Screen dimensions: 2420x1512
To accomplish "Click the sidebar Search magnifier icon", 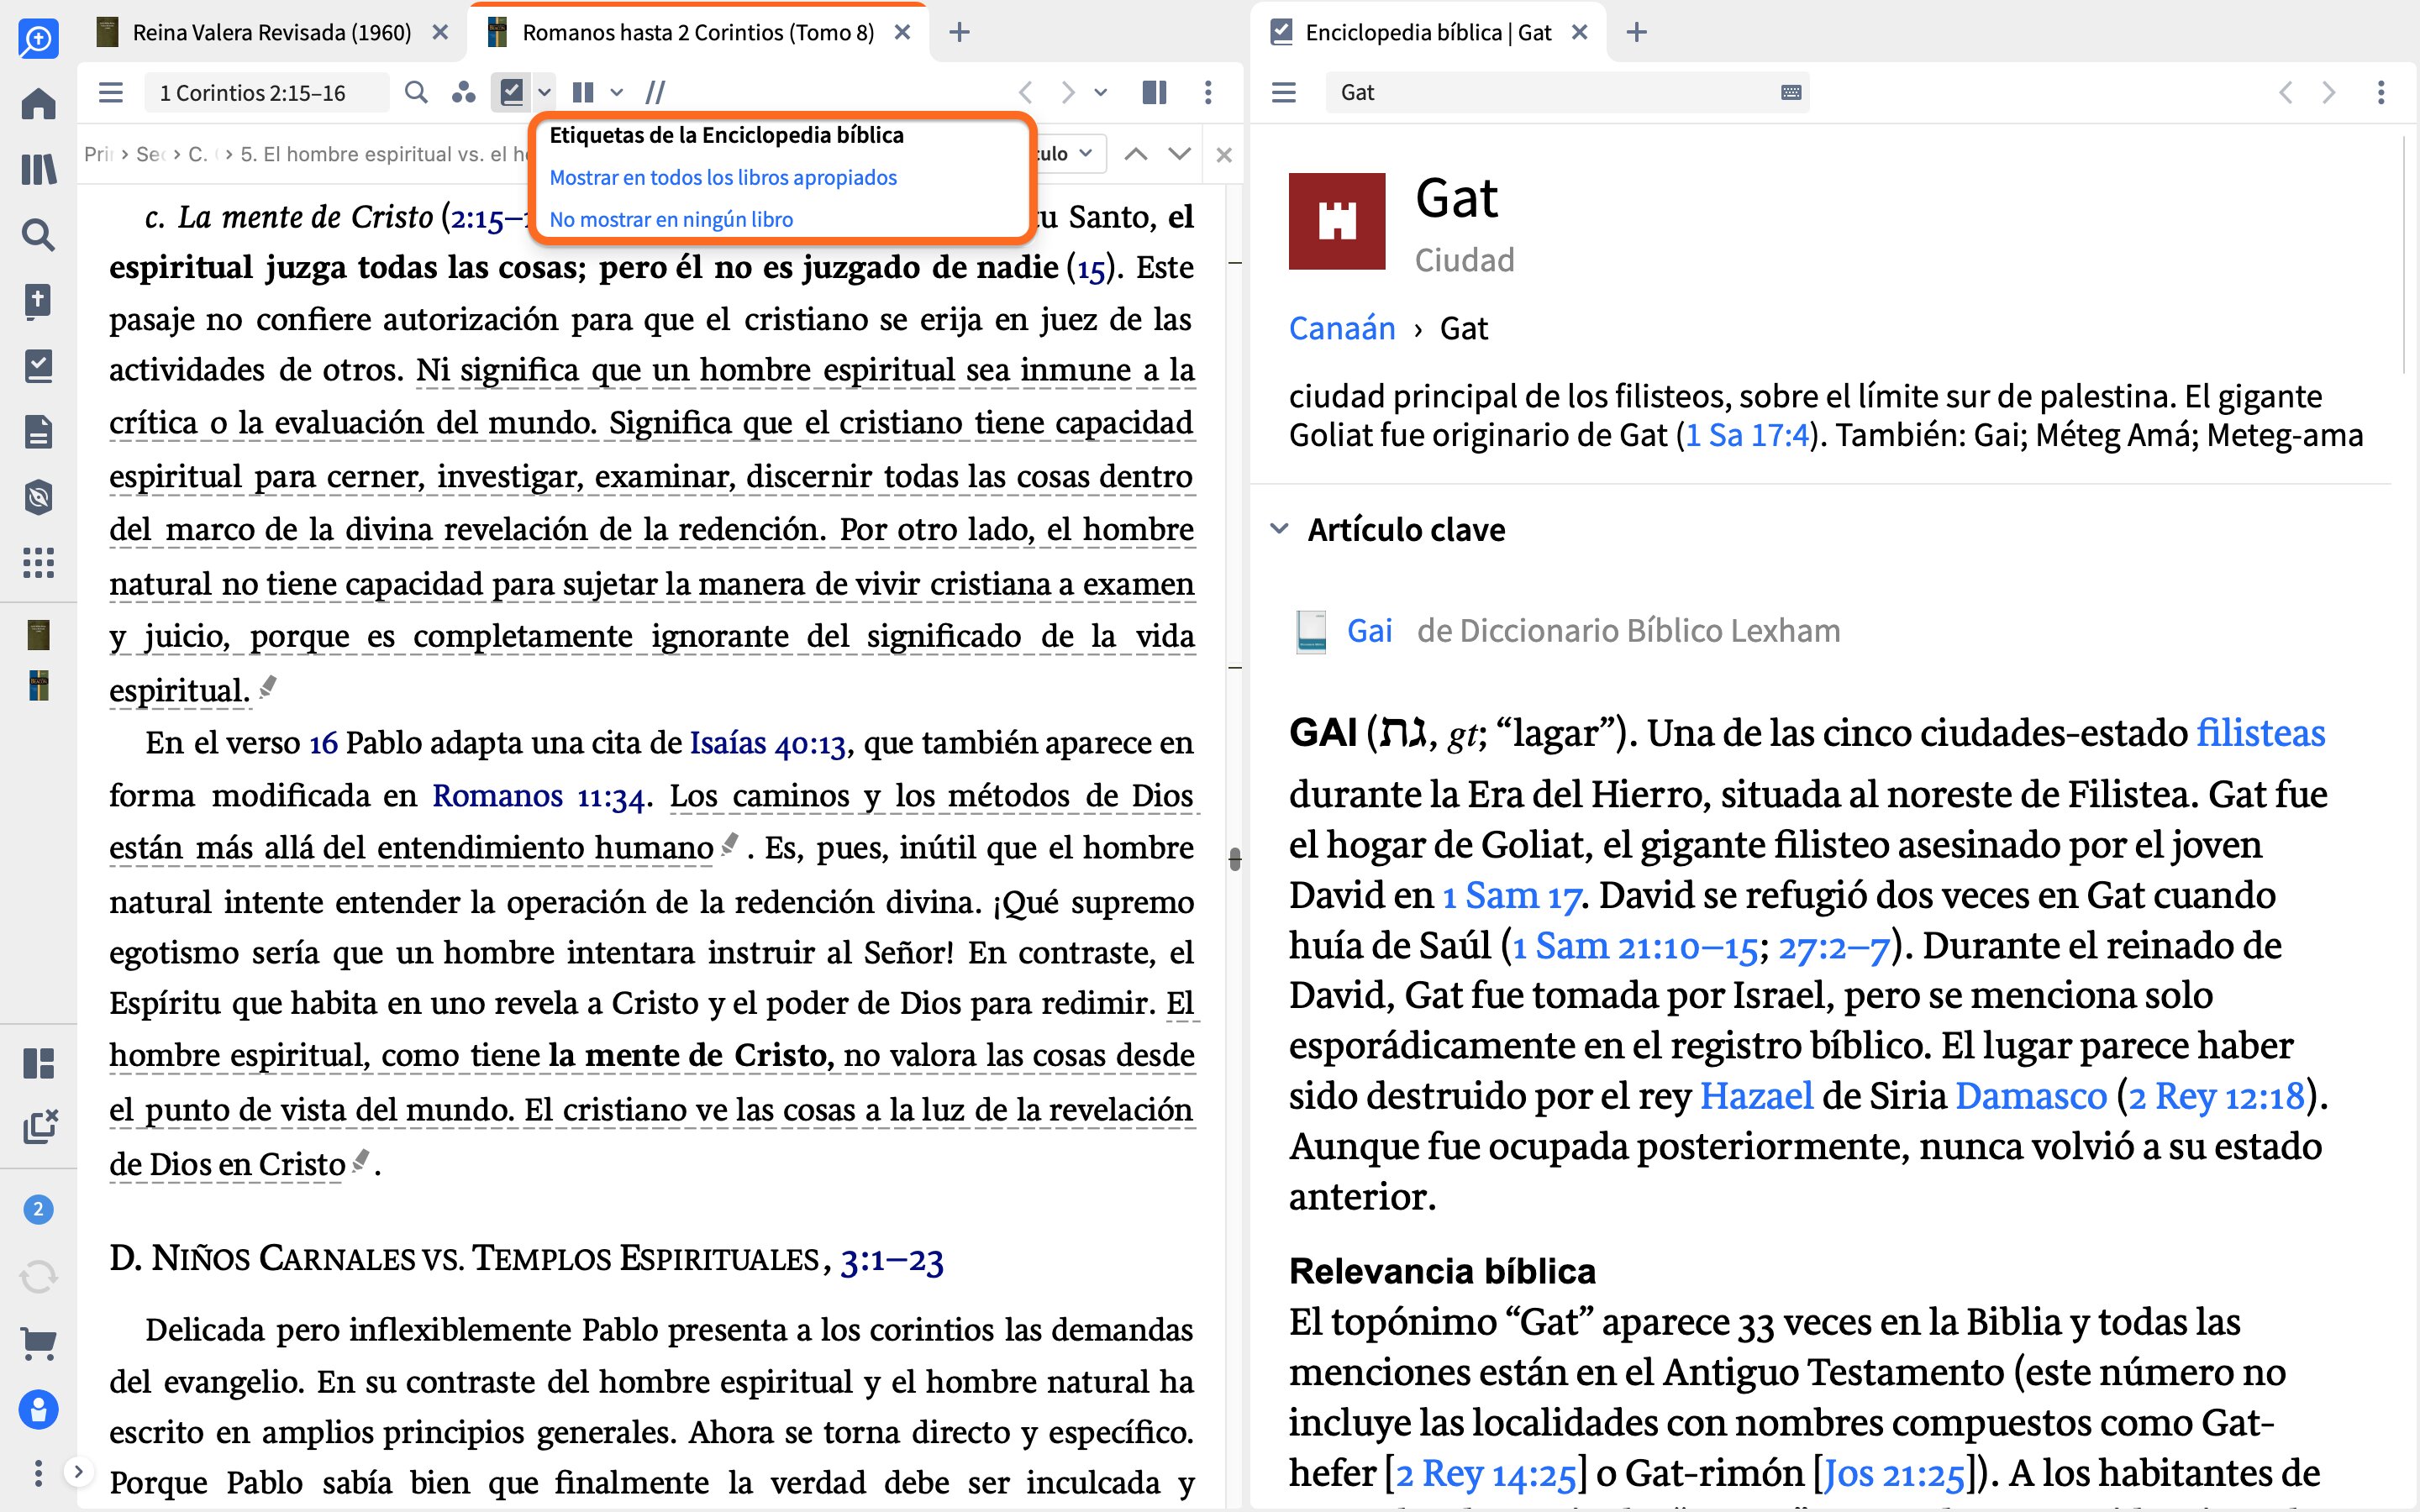I will point(38,235).
